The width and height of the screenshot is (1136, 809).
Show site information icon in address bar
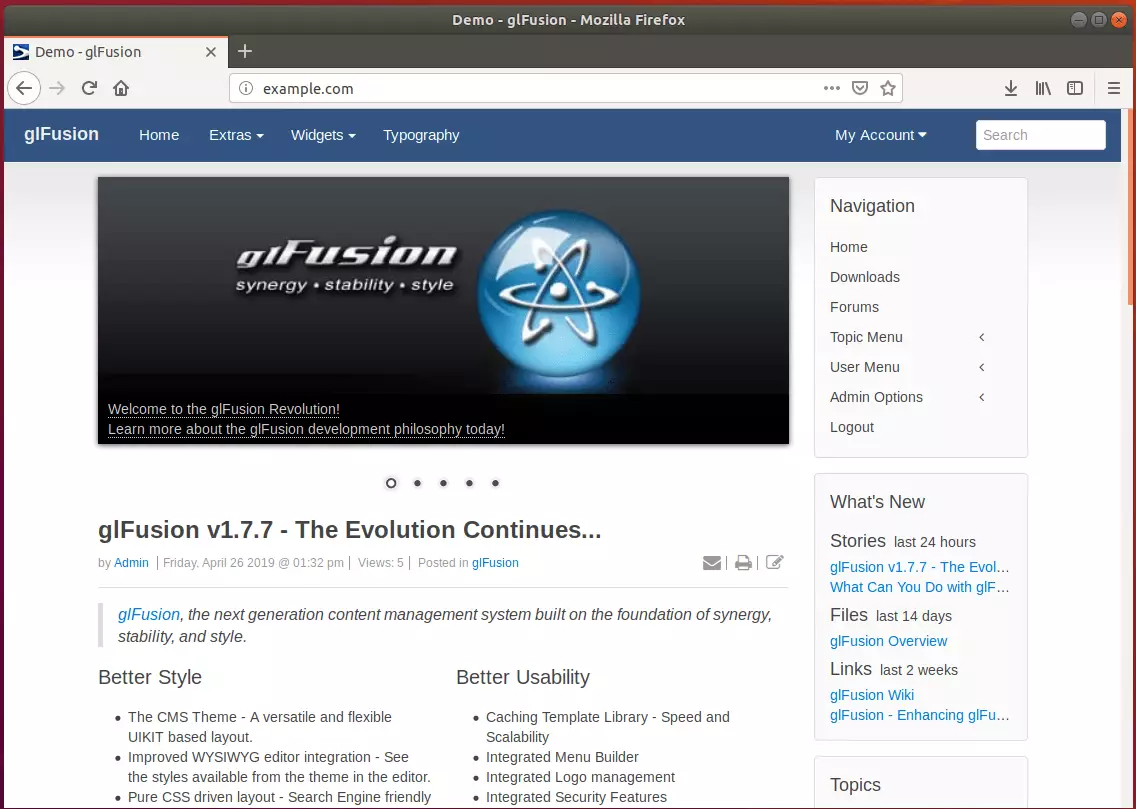[x=246, y=88]
